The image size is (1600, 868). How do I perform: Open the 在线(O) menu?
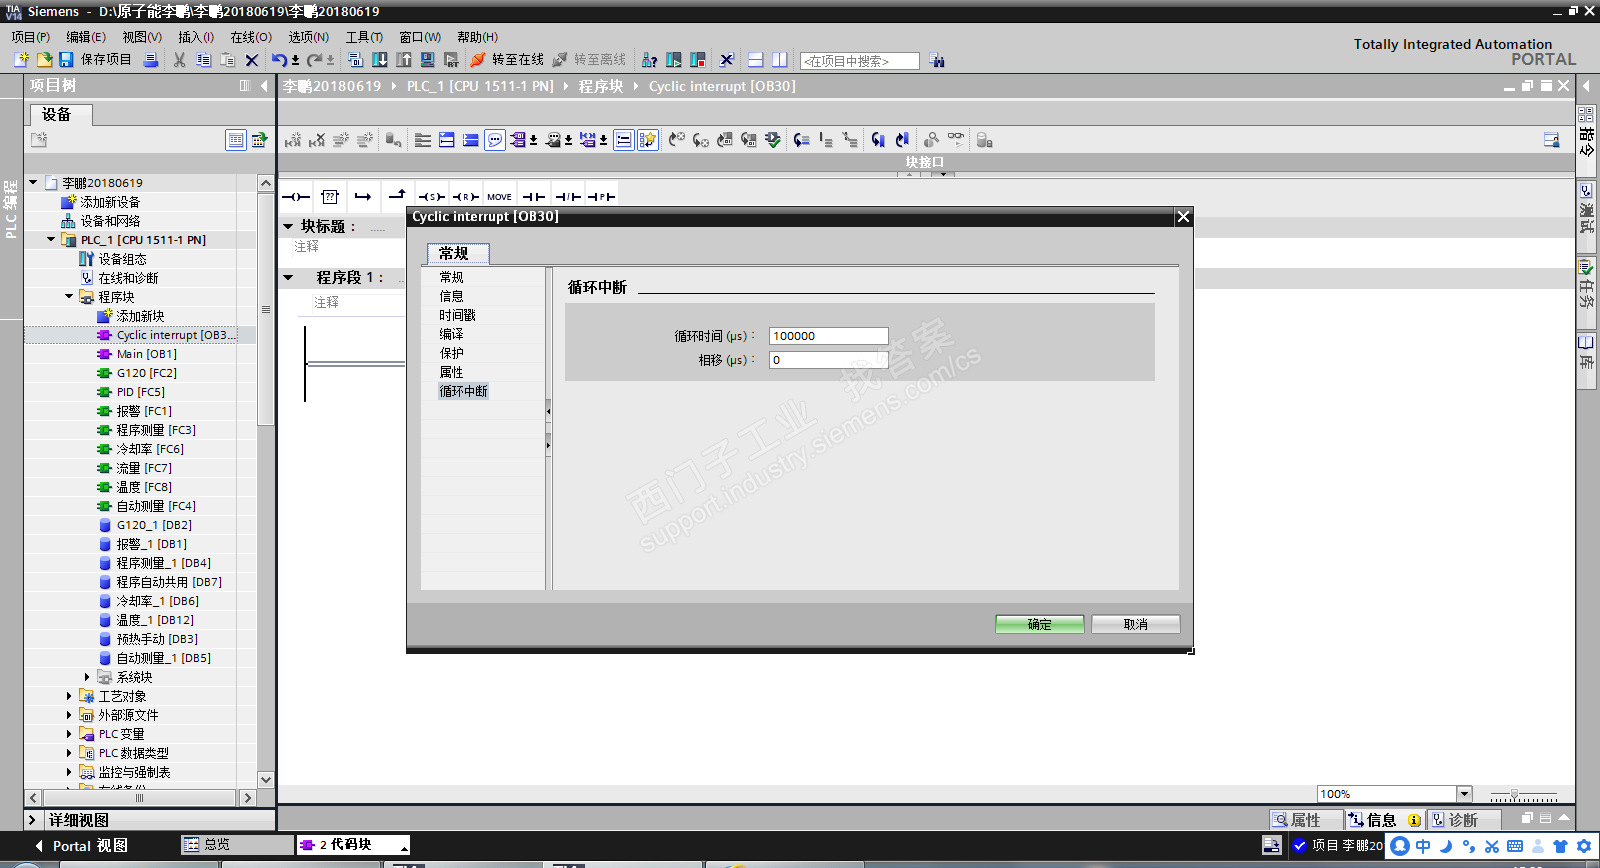pyautogui.click(x=251, y=37)
